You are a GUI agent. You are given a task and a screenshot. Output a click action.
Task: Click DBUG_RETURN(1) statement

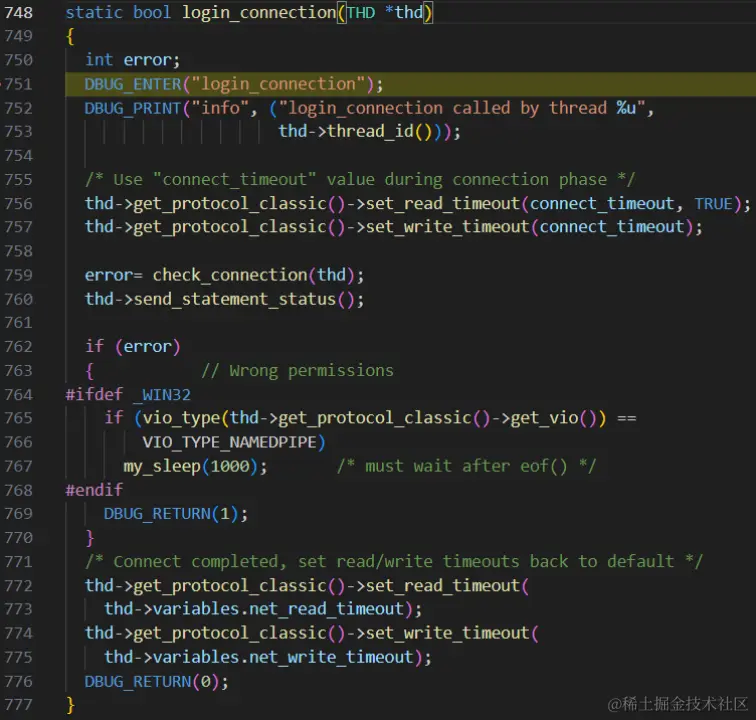coord(176,514)
